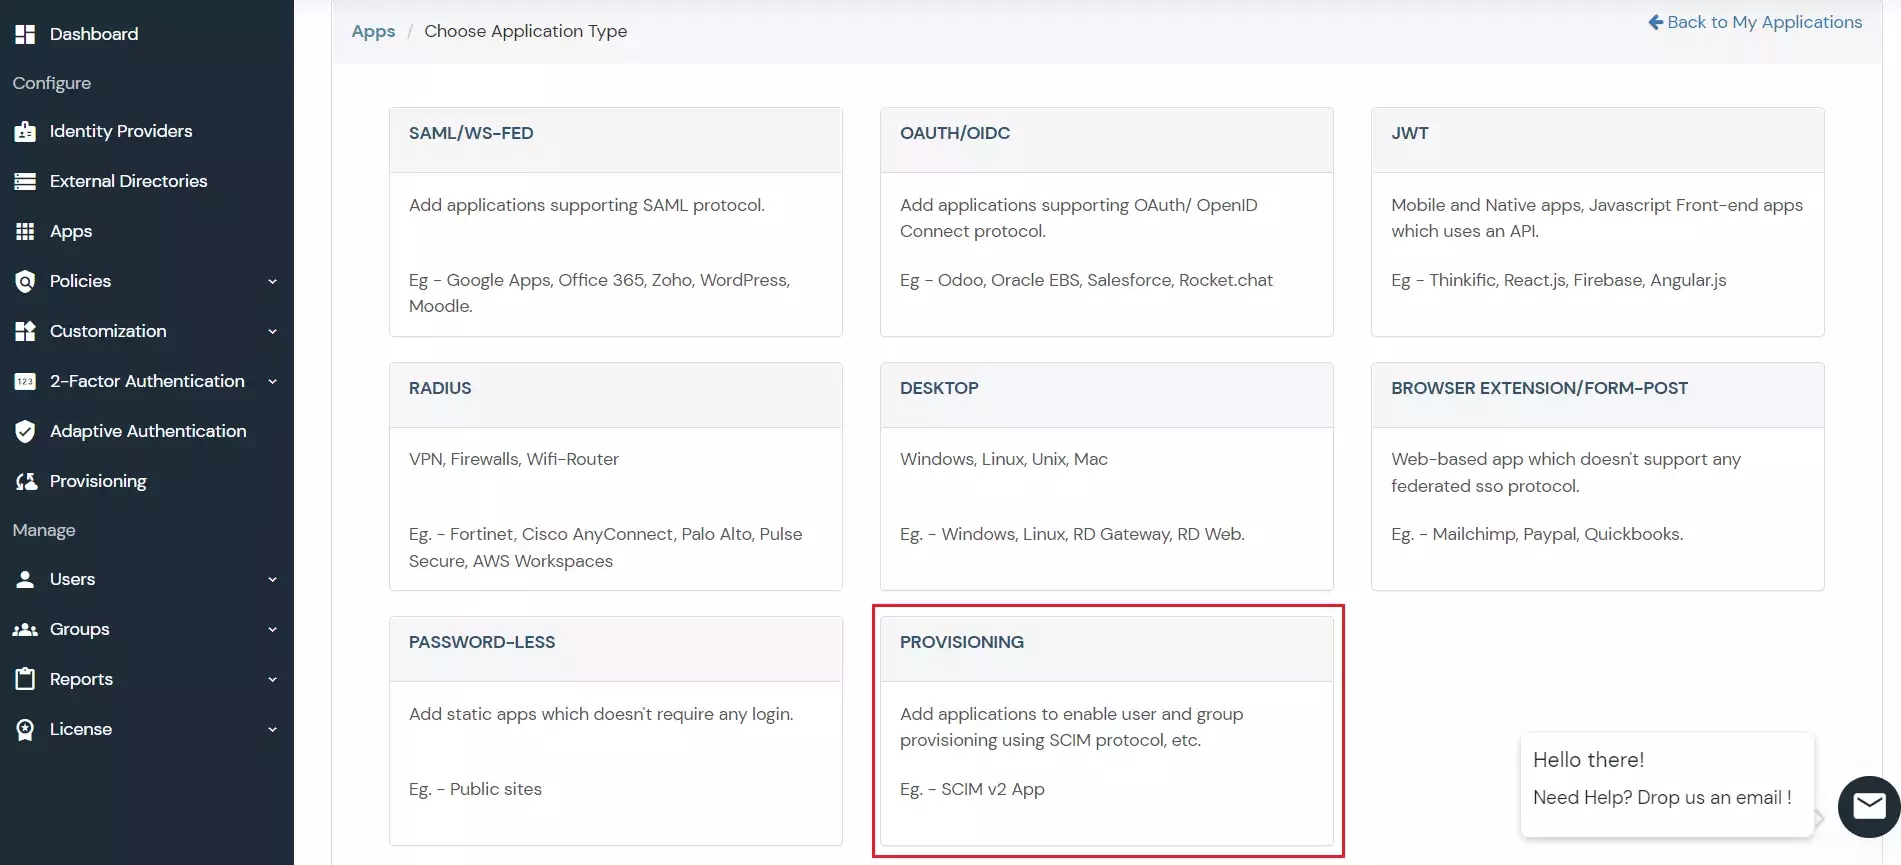The width and height of the screenshot is (1901, 865).
Task: Click 'Choose Application Type' breadcrumb text
Action: [526, 31]
